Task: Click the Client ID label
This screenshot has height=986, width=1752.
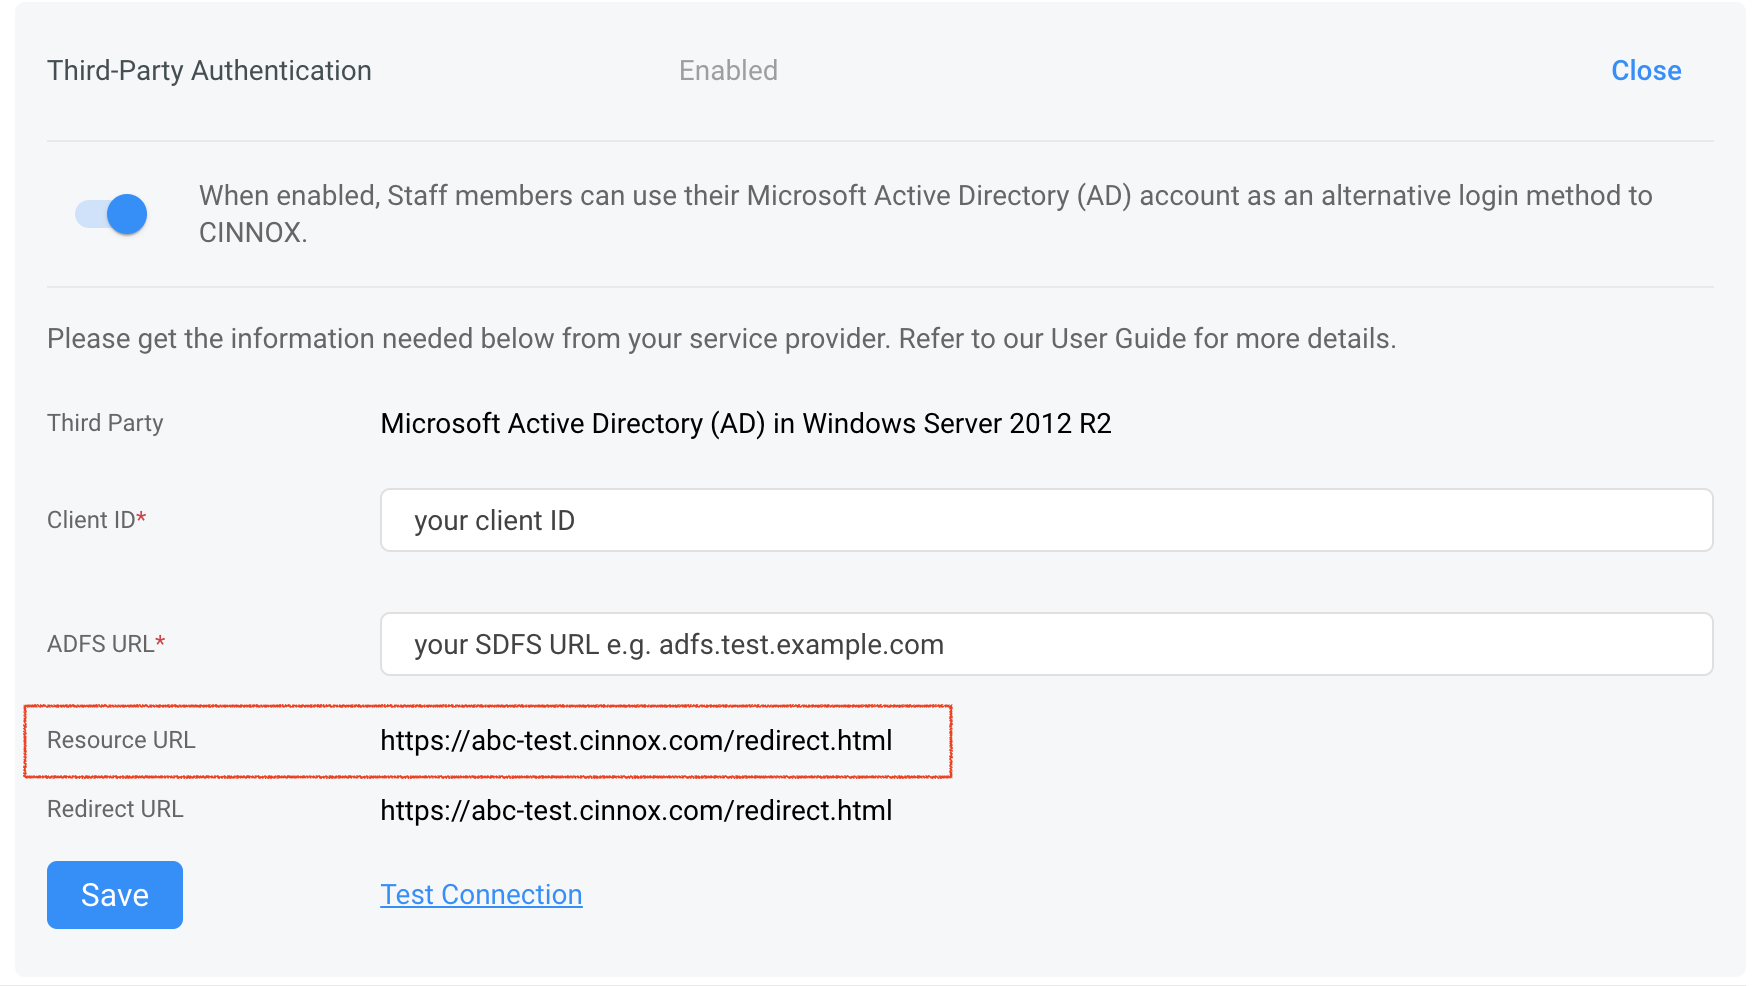Action: [x=97, y=520]
